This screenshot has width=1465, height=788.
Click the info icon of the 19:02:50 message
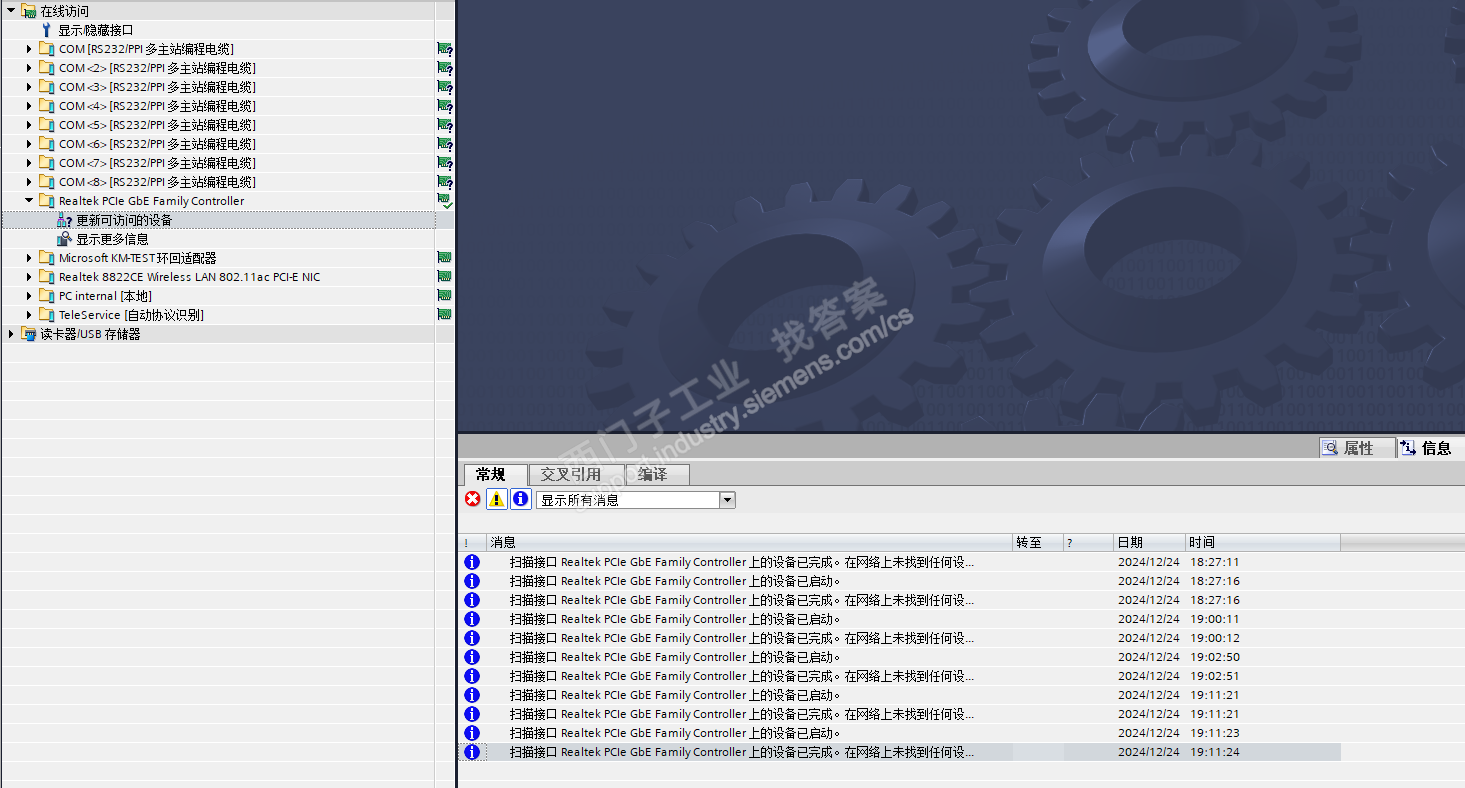472,657
